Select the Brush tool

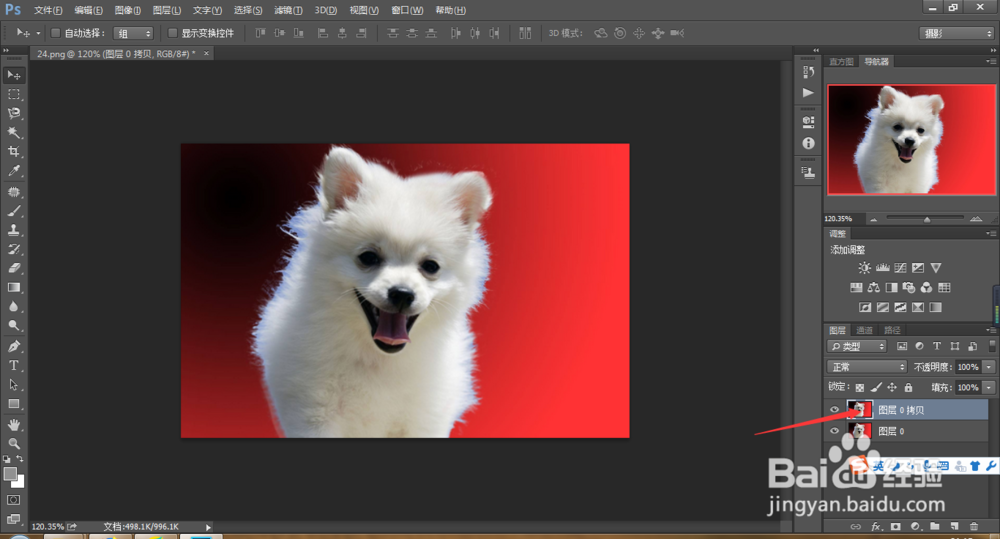pyautogui.click(x=14, y=211)
